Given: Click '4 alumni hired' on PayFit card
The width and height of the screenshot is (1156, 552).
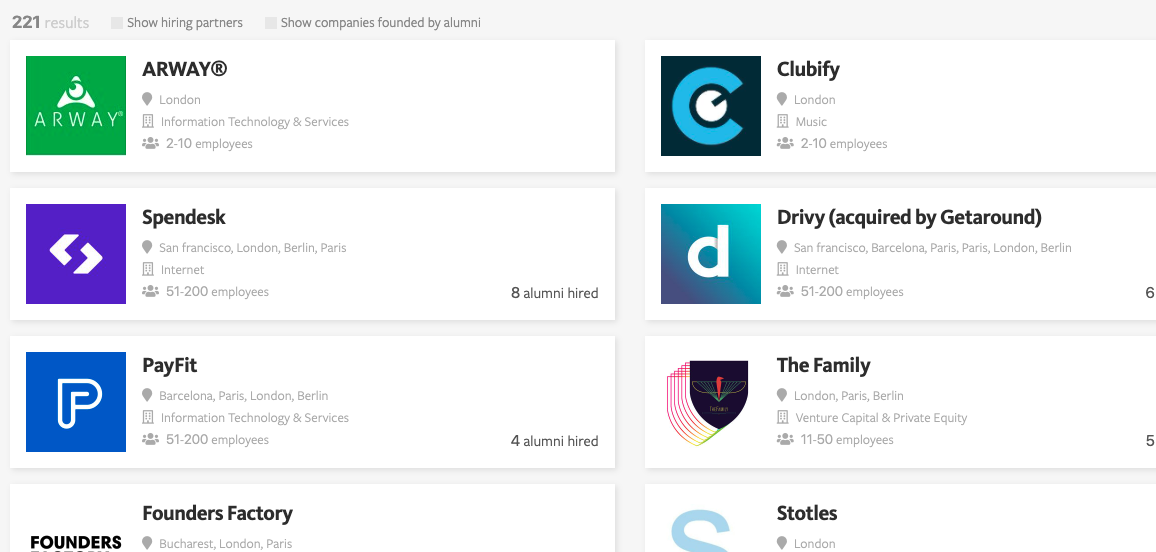Looking at the screenshot, I should click(x=554, y=441).
